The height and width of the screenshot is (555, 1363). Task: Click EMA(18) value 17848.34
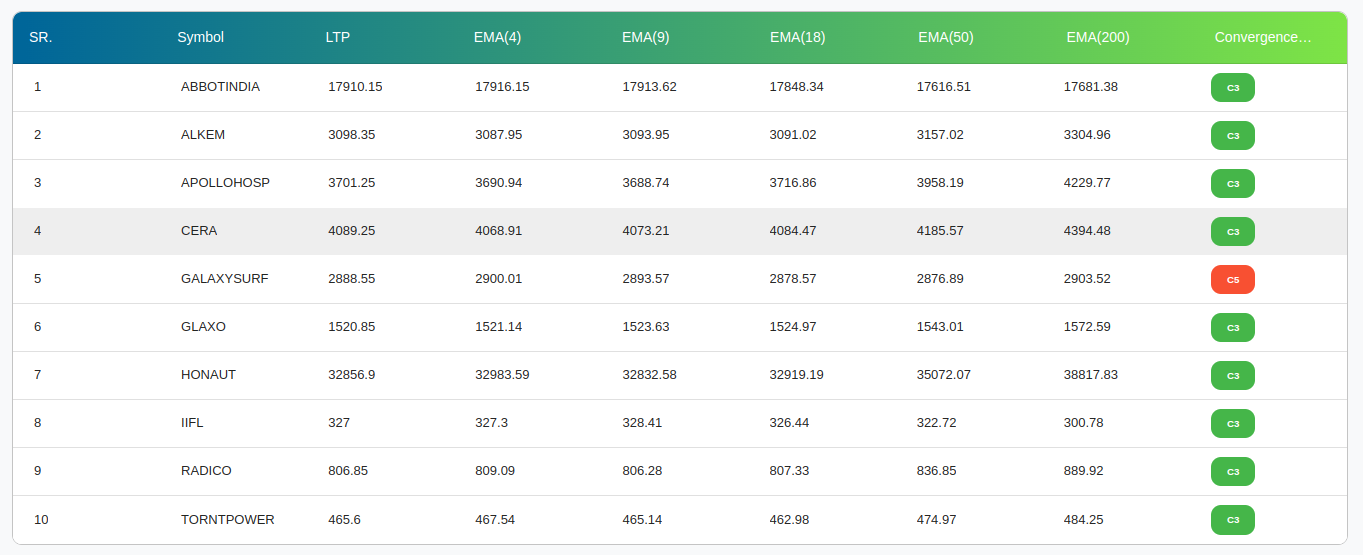[797, 87]
